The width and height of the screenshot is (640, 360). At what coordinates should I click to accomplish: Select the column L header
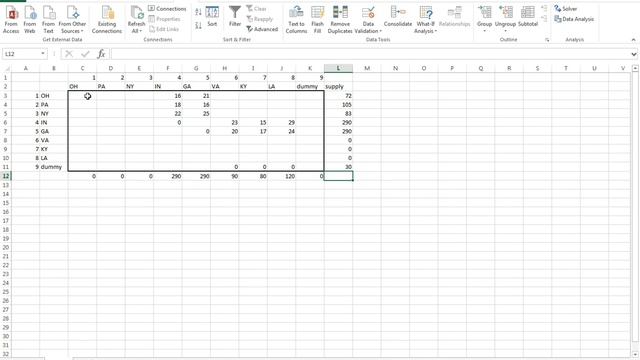coord(338,68)
